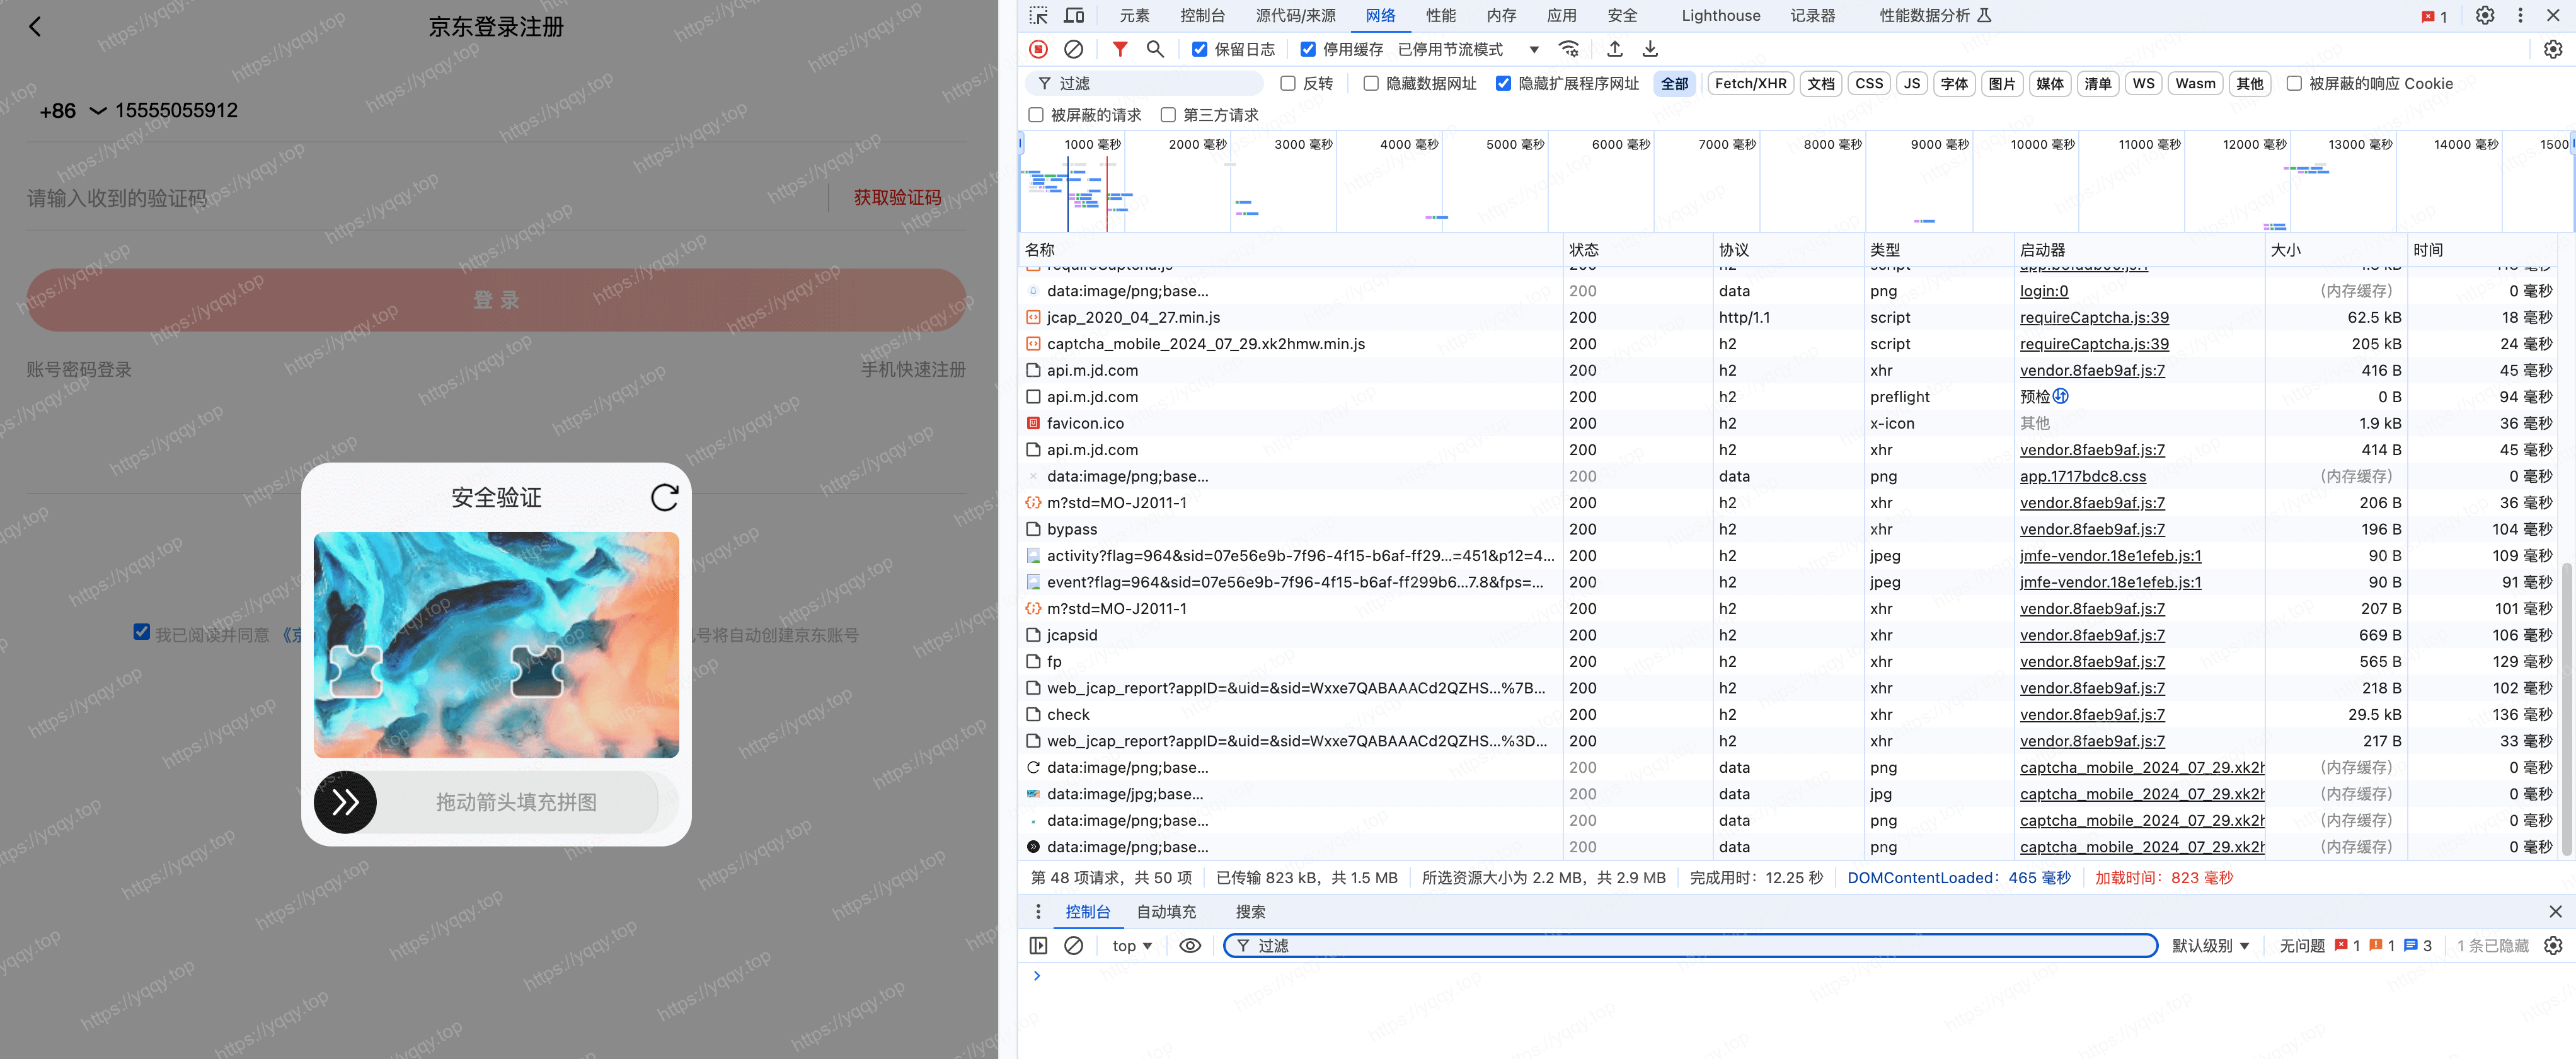Toggle the console sidebar icon
2576x1059 pixels.
coord(1039,946)
